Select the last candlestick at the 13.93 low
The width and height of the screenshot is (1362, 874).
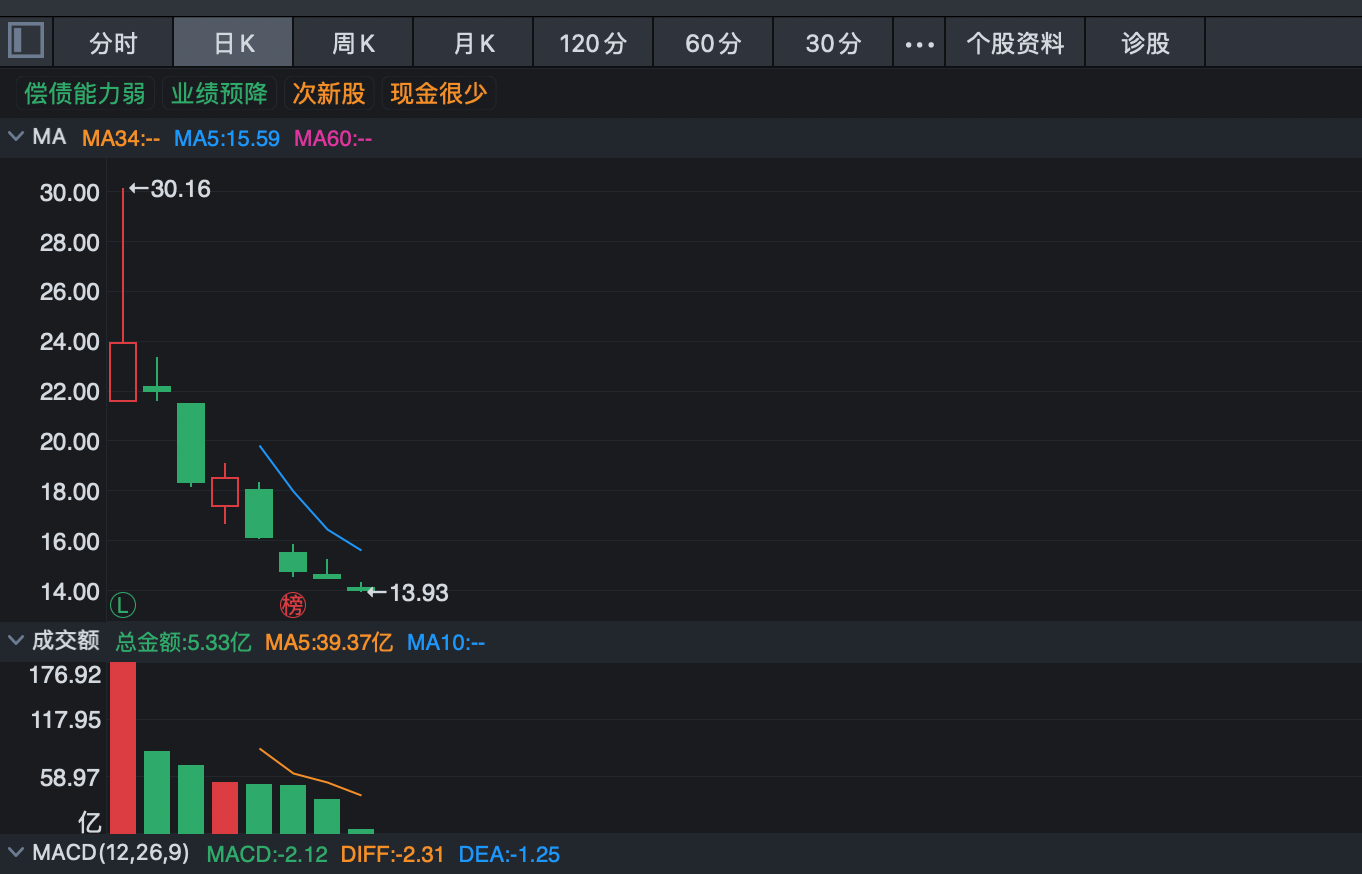point(360,588)
